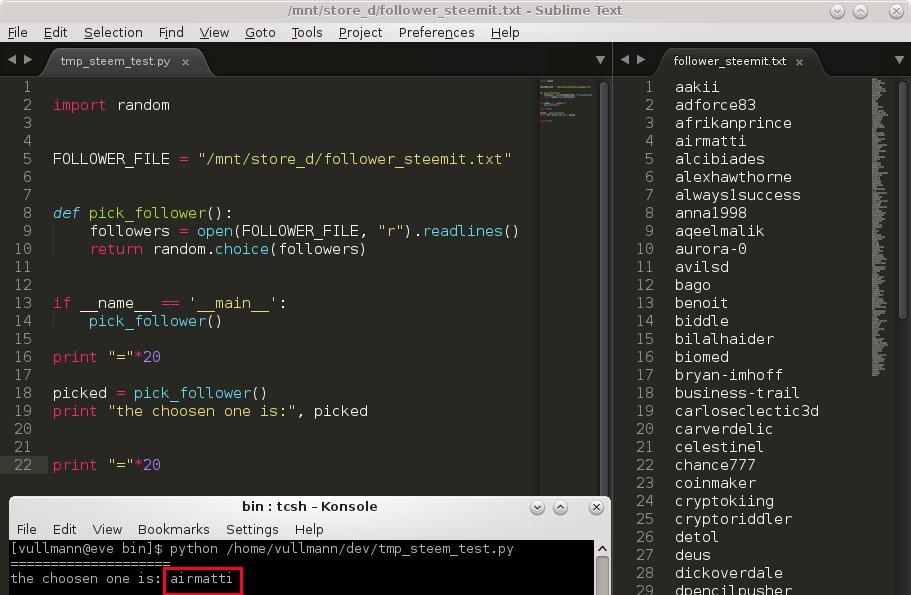This screenshot has width=911, height=595.
Task: Open the Goto menu
Action: 260,33
